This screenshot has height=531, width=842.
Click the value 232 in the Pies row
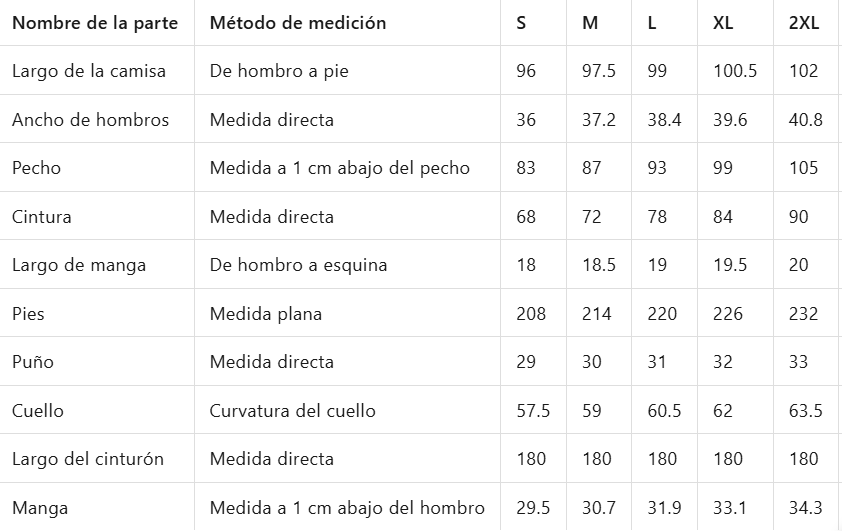click(x=803, y=314)
